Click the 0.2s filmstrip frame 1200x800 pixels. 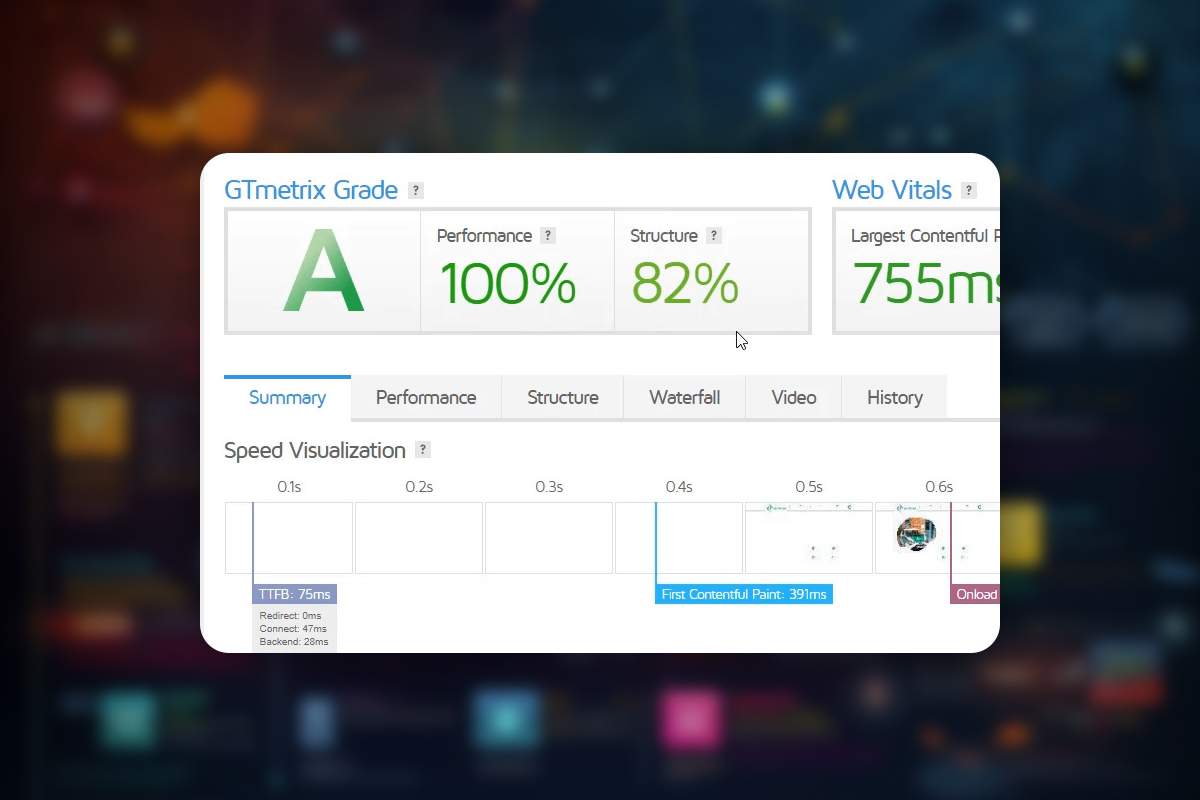419,538
